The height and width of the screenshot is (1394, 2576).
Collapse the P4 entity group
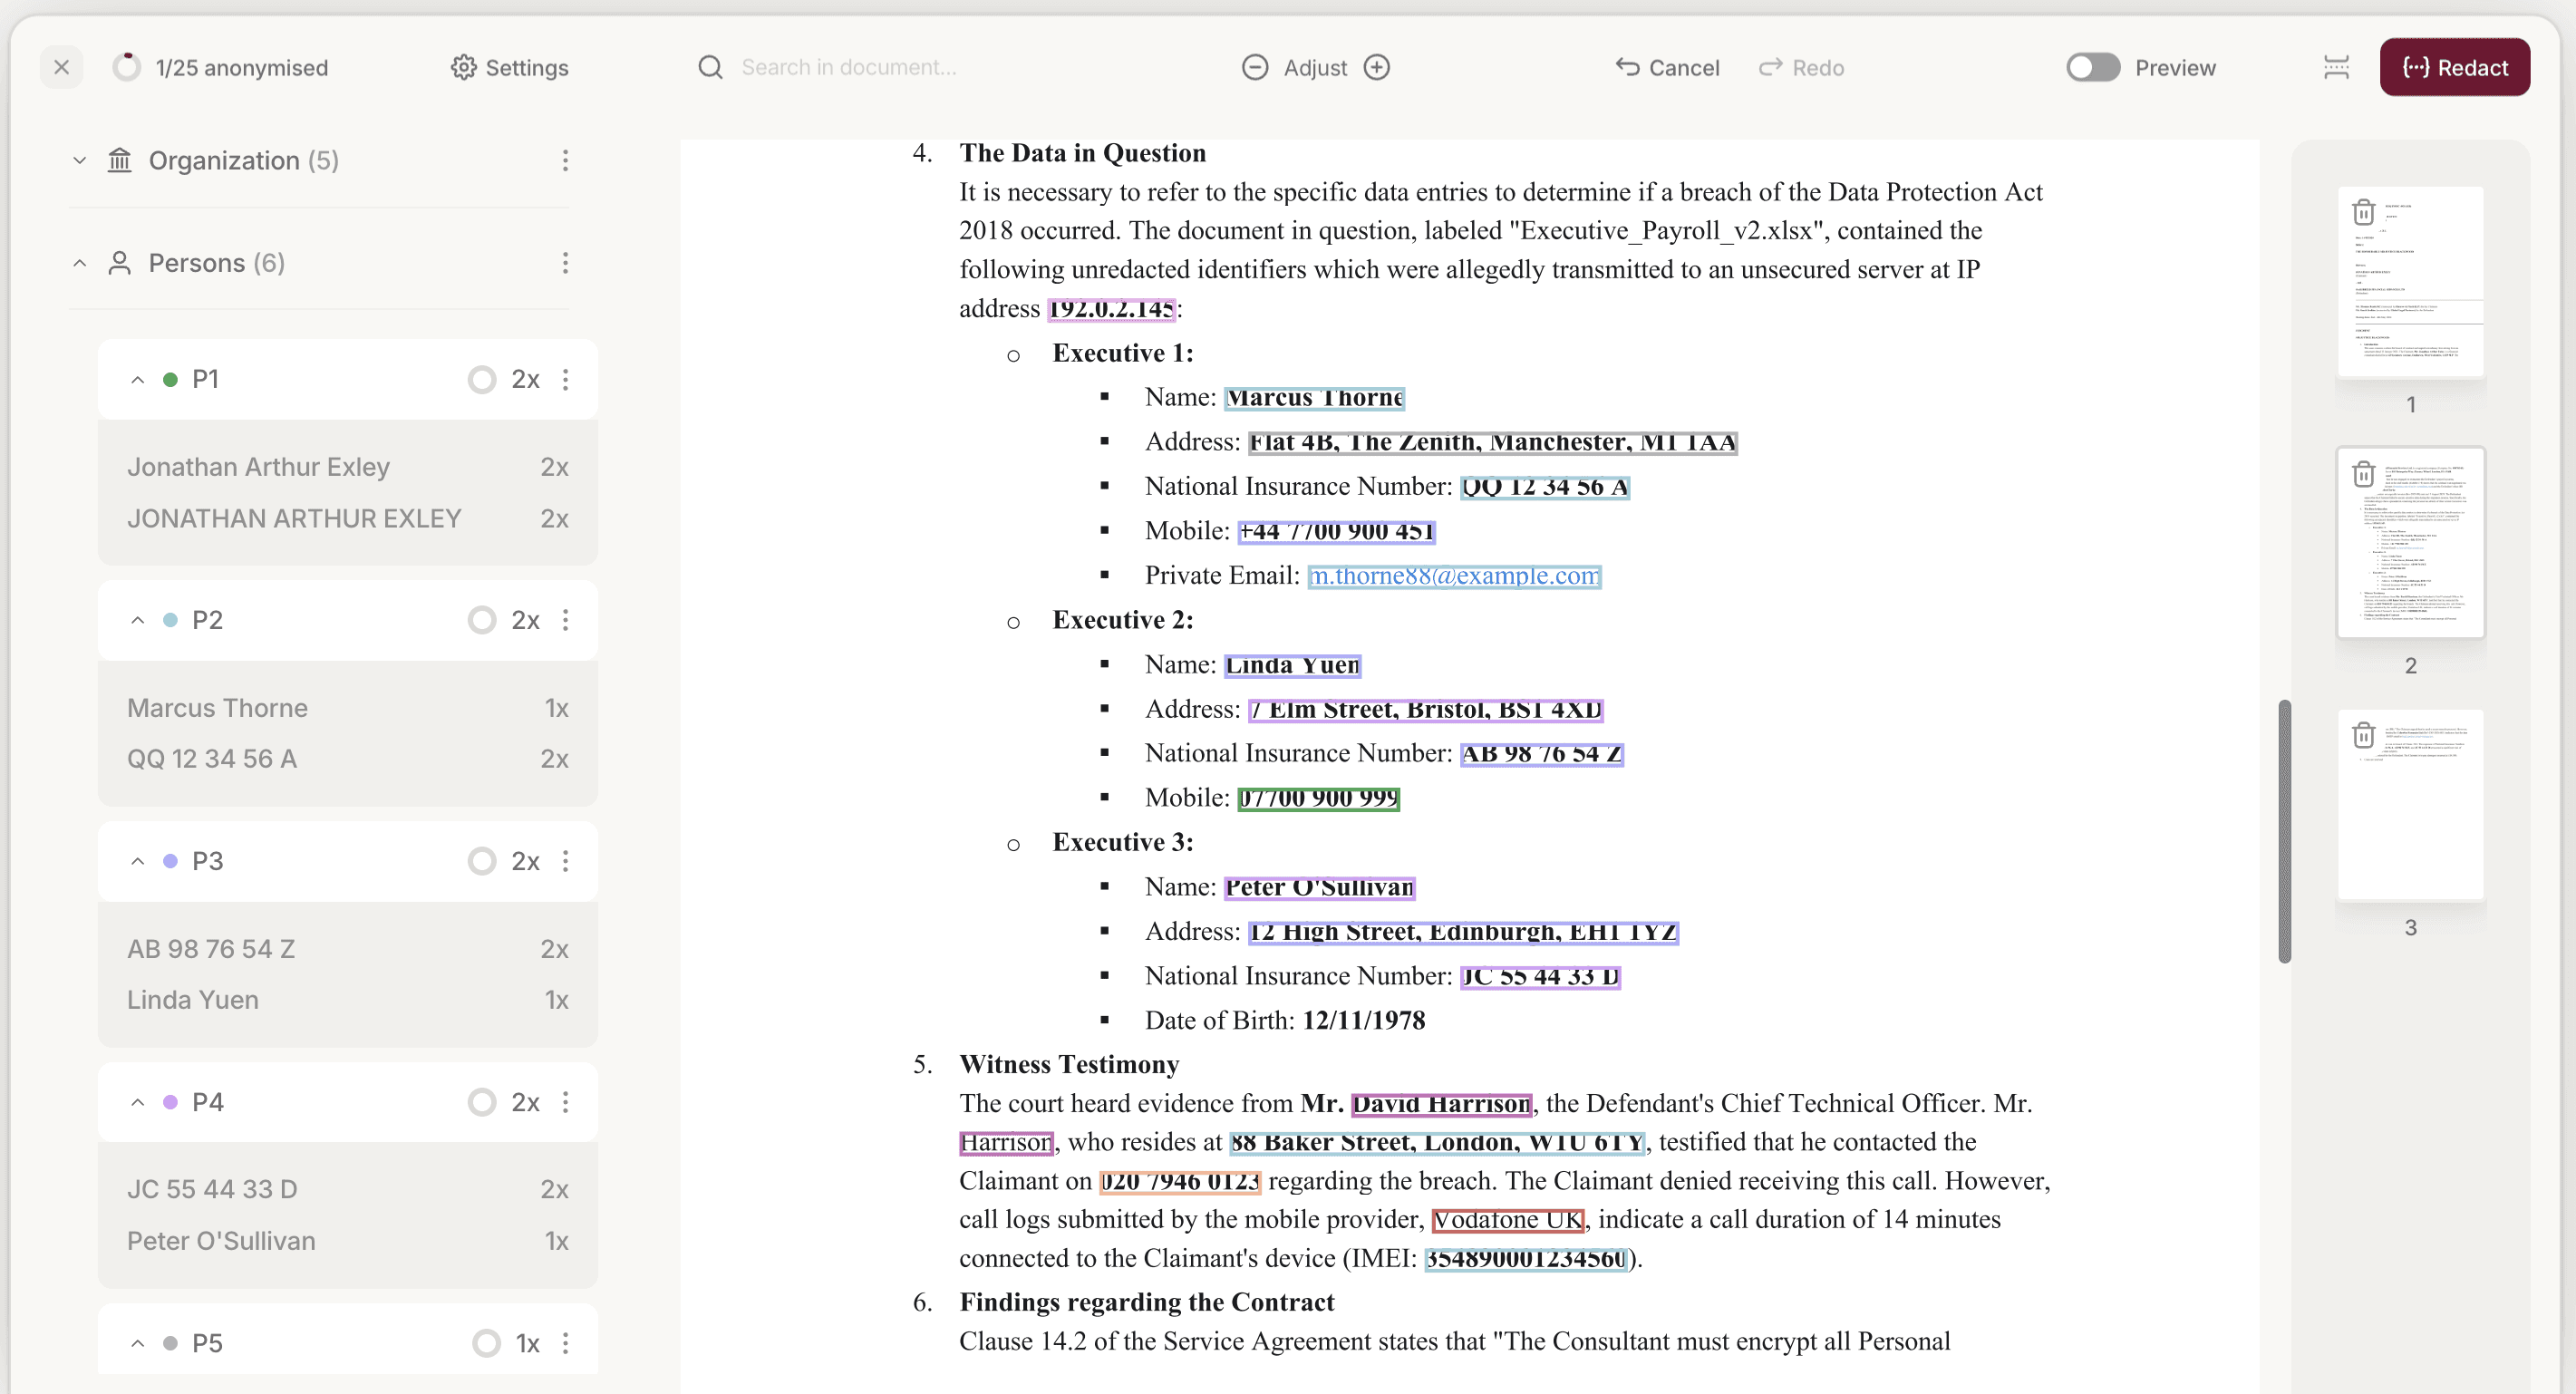138,1102
